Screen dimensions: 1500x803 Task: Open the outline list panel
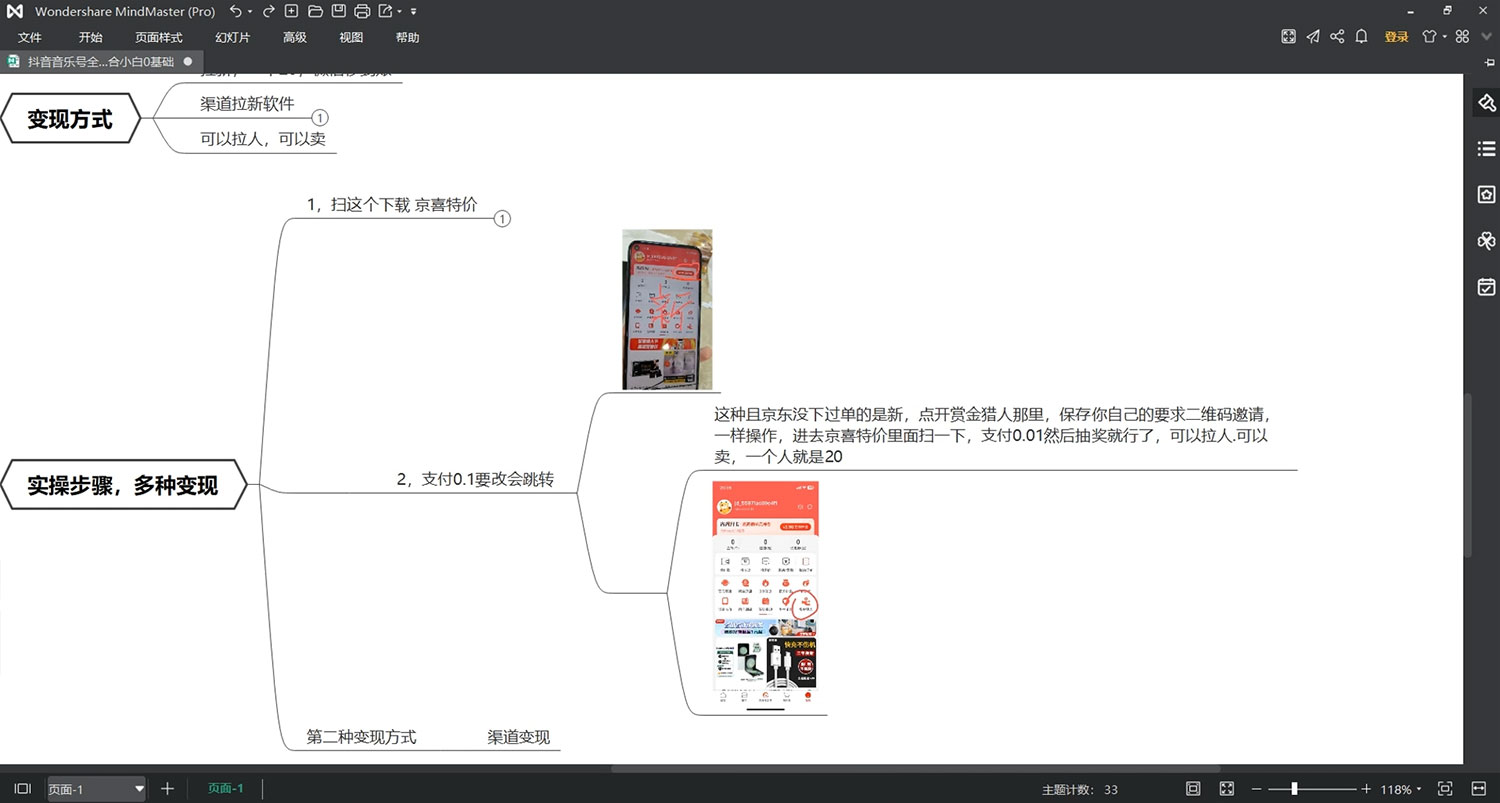point(1486,148)
